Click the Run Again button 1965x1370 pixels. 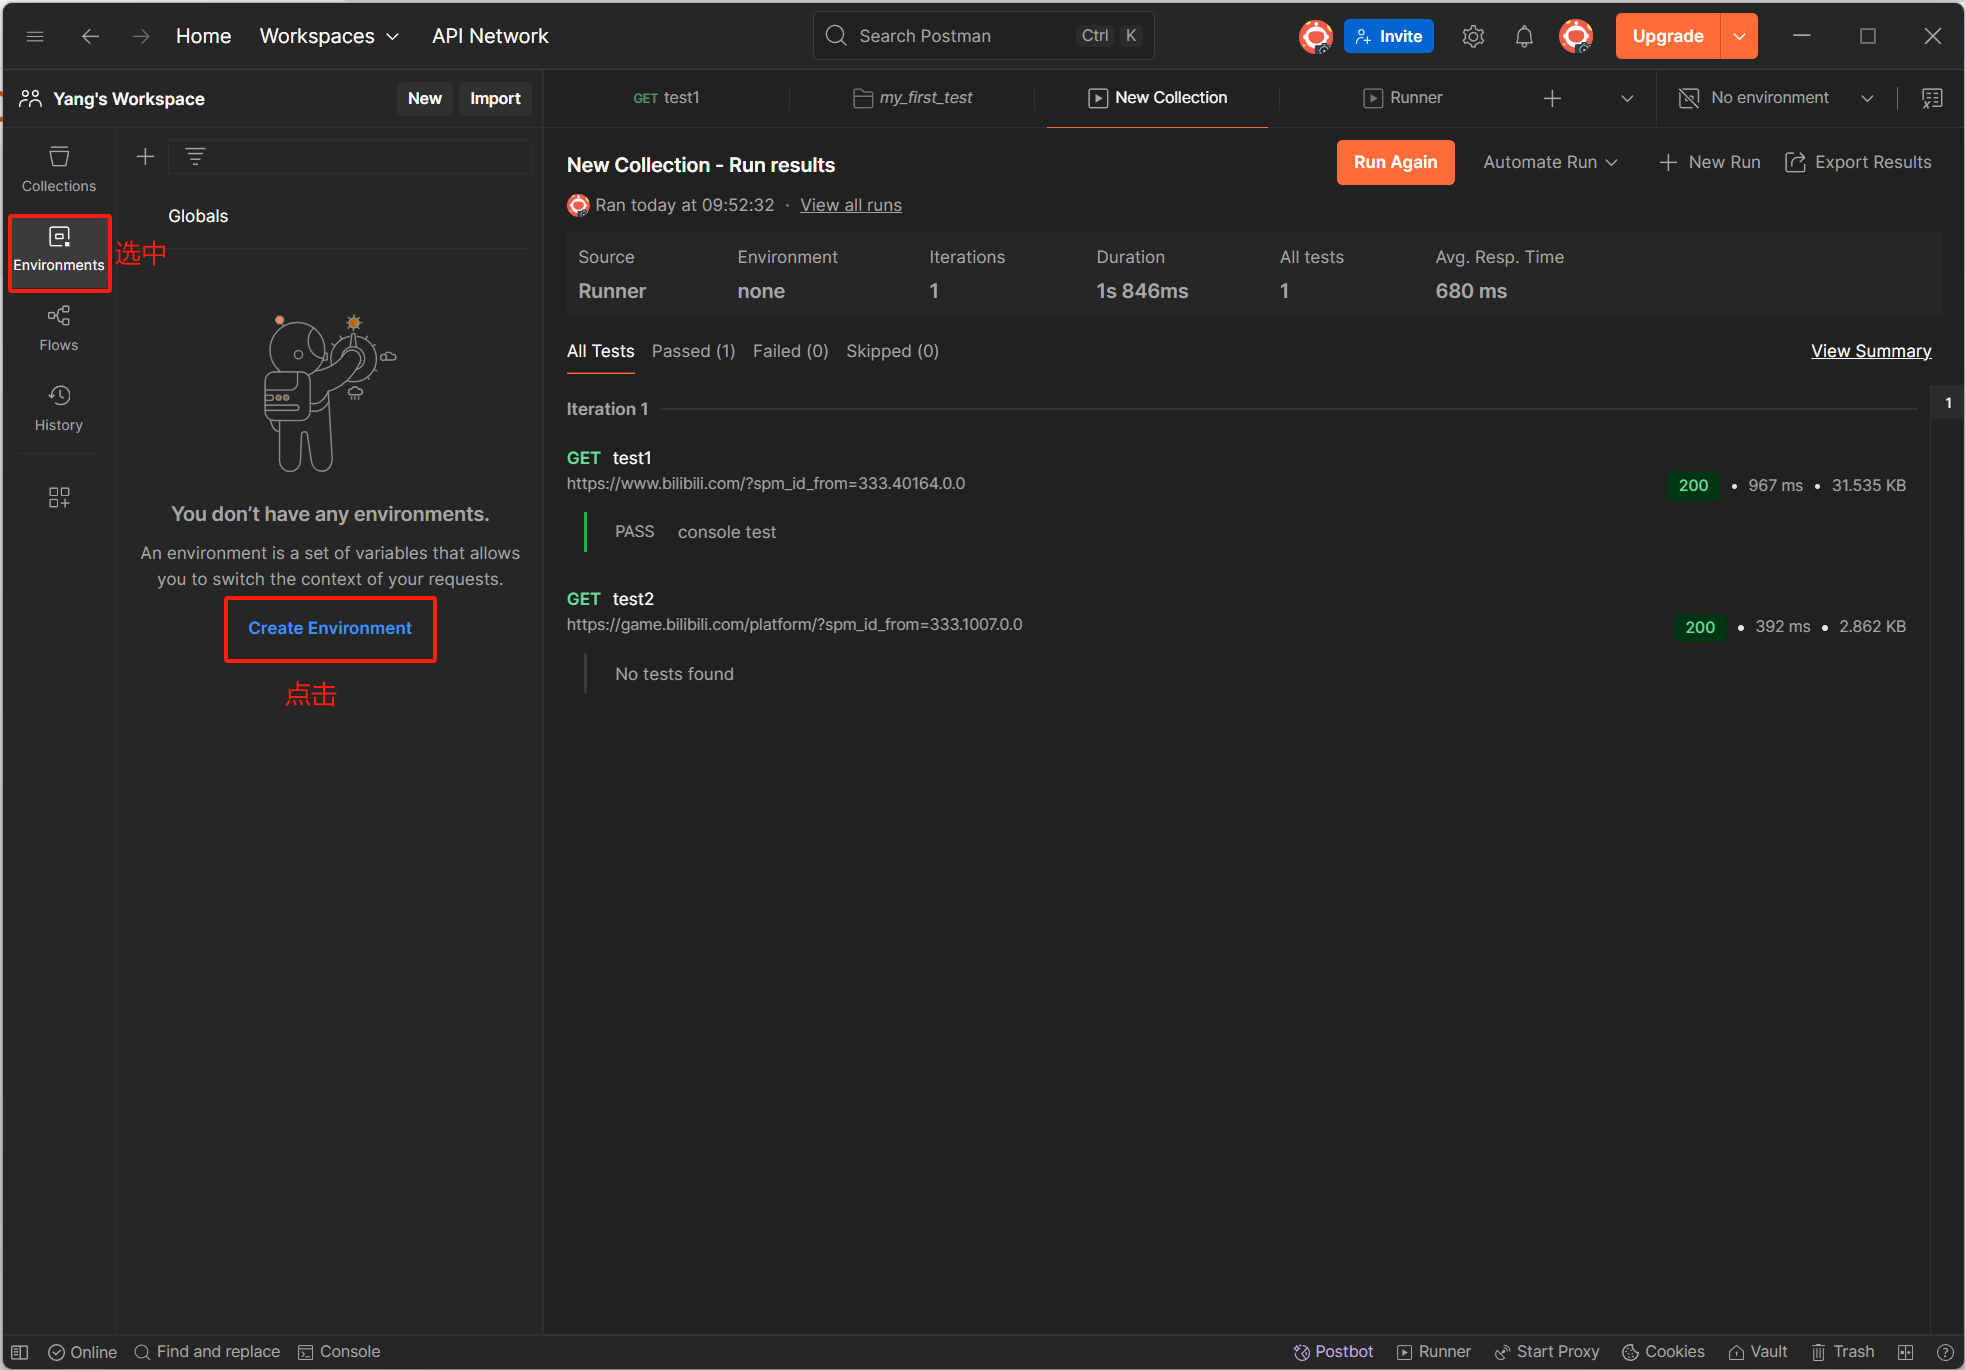click(x=1395, y=162)
